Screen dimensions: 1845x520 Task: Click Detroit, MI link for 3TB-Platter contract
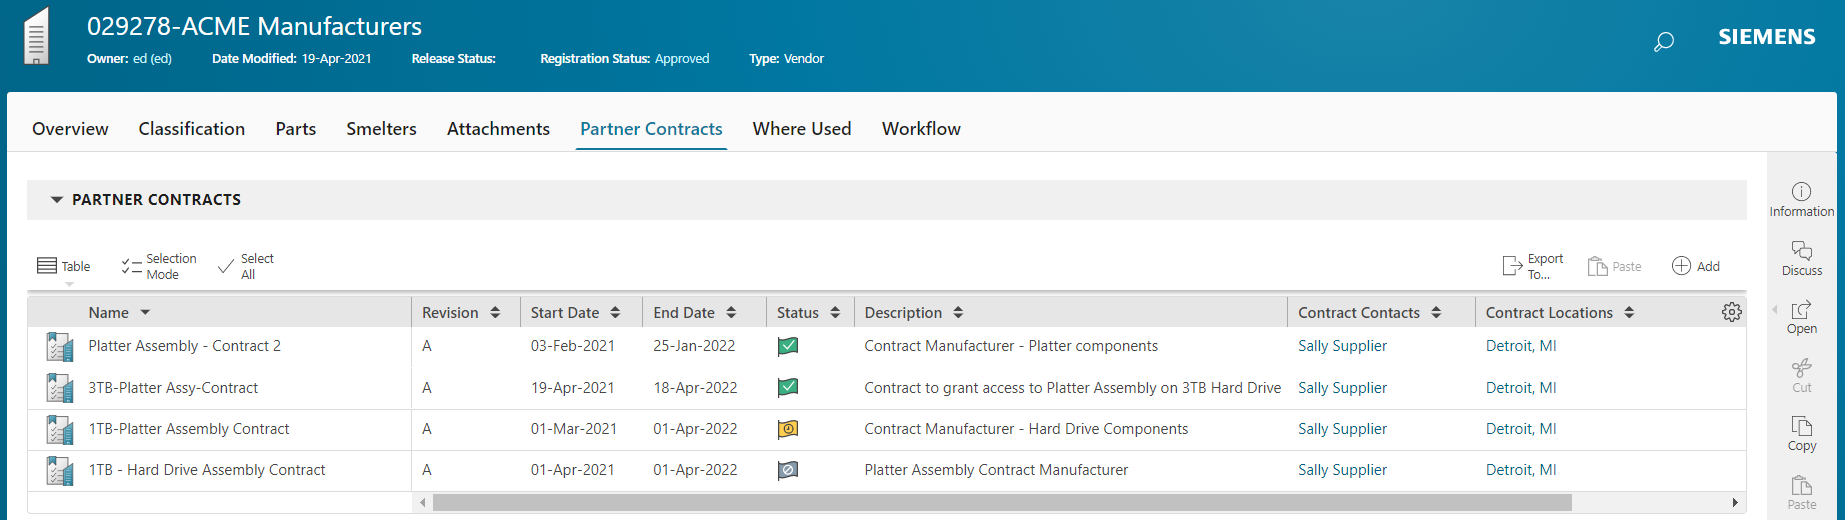coord(1520,388)
